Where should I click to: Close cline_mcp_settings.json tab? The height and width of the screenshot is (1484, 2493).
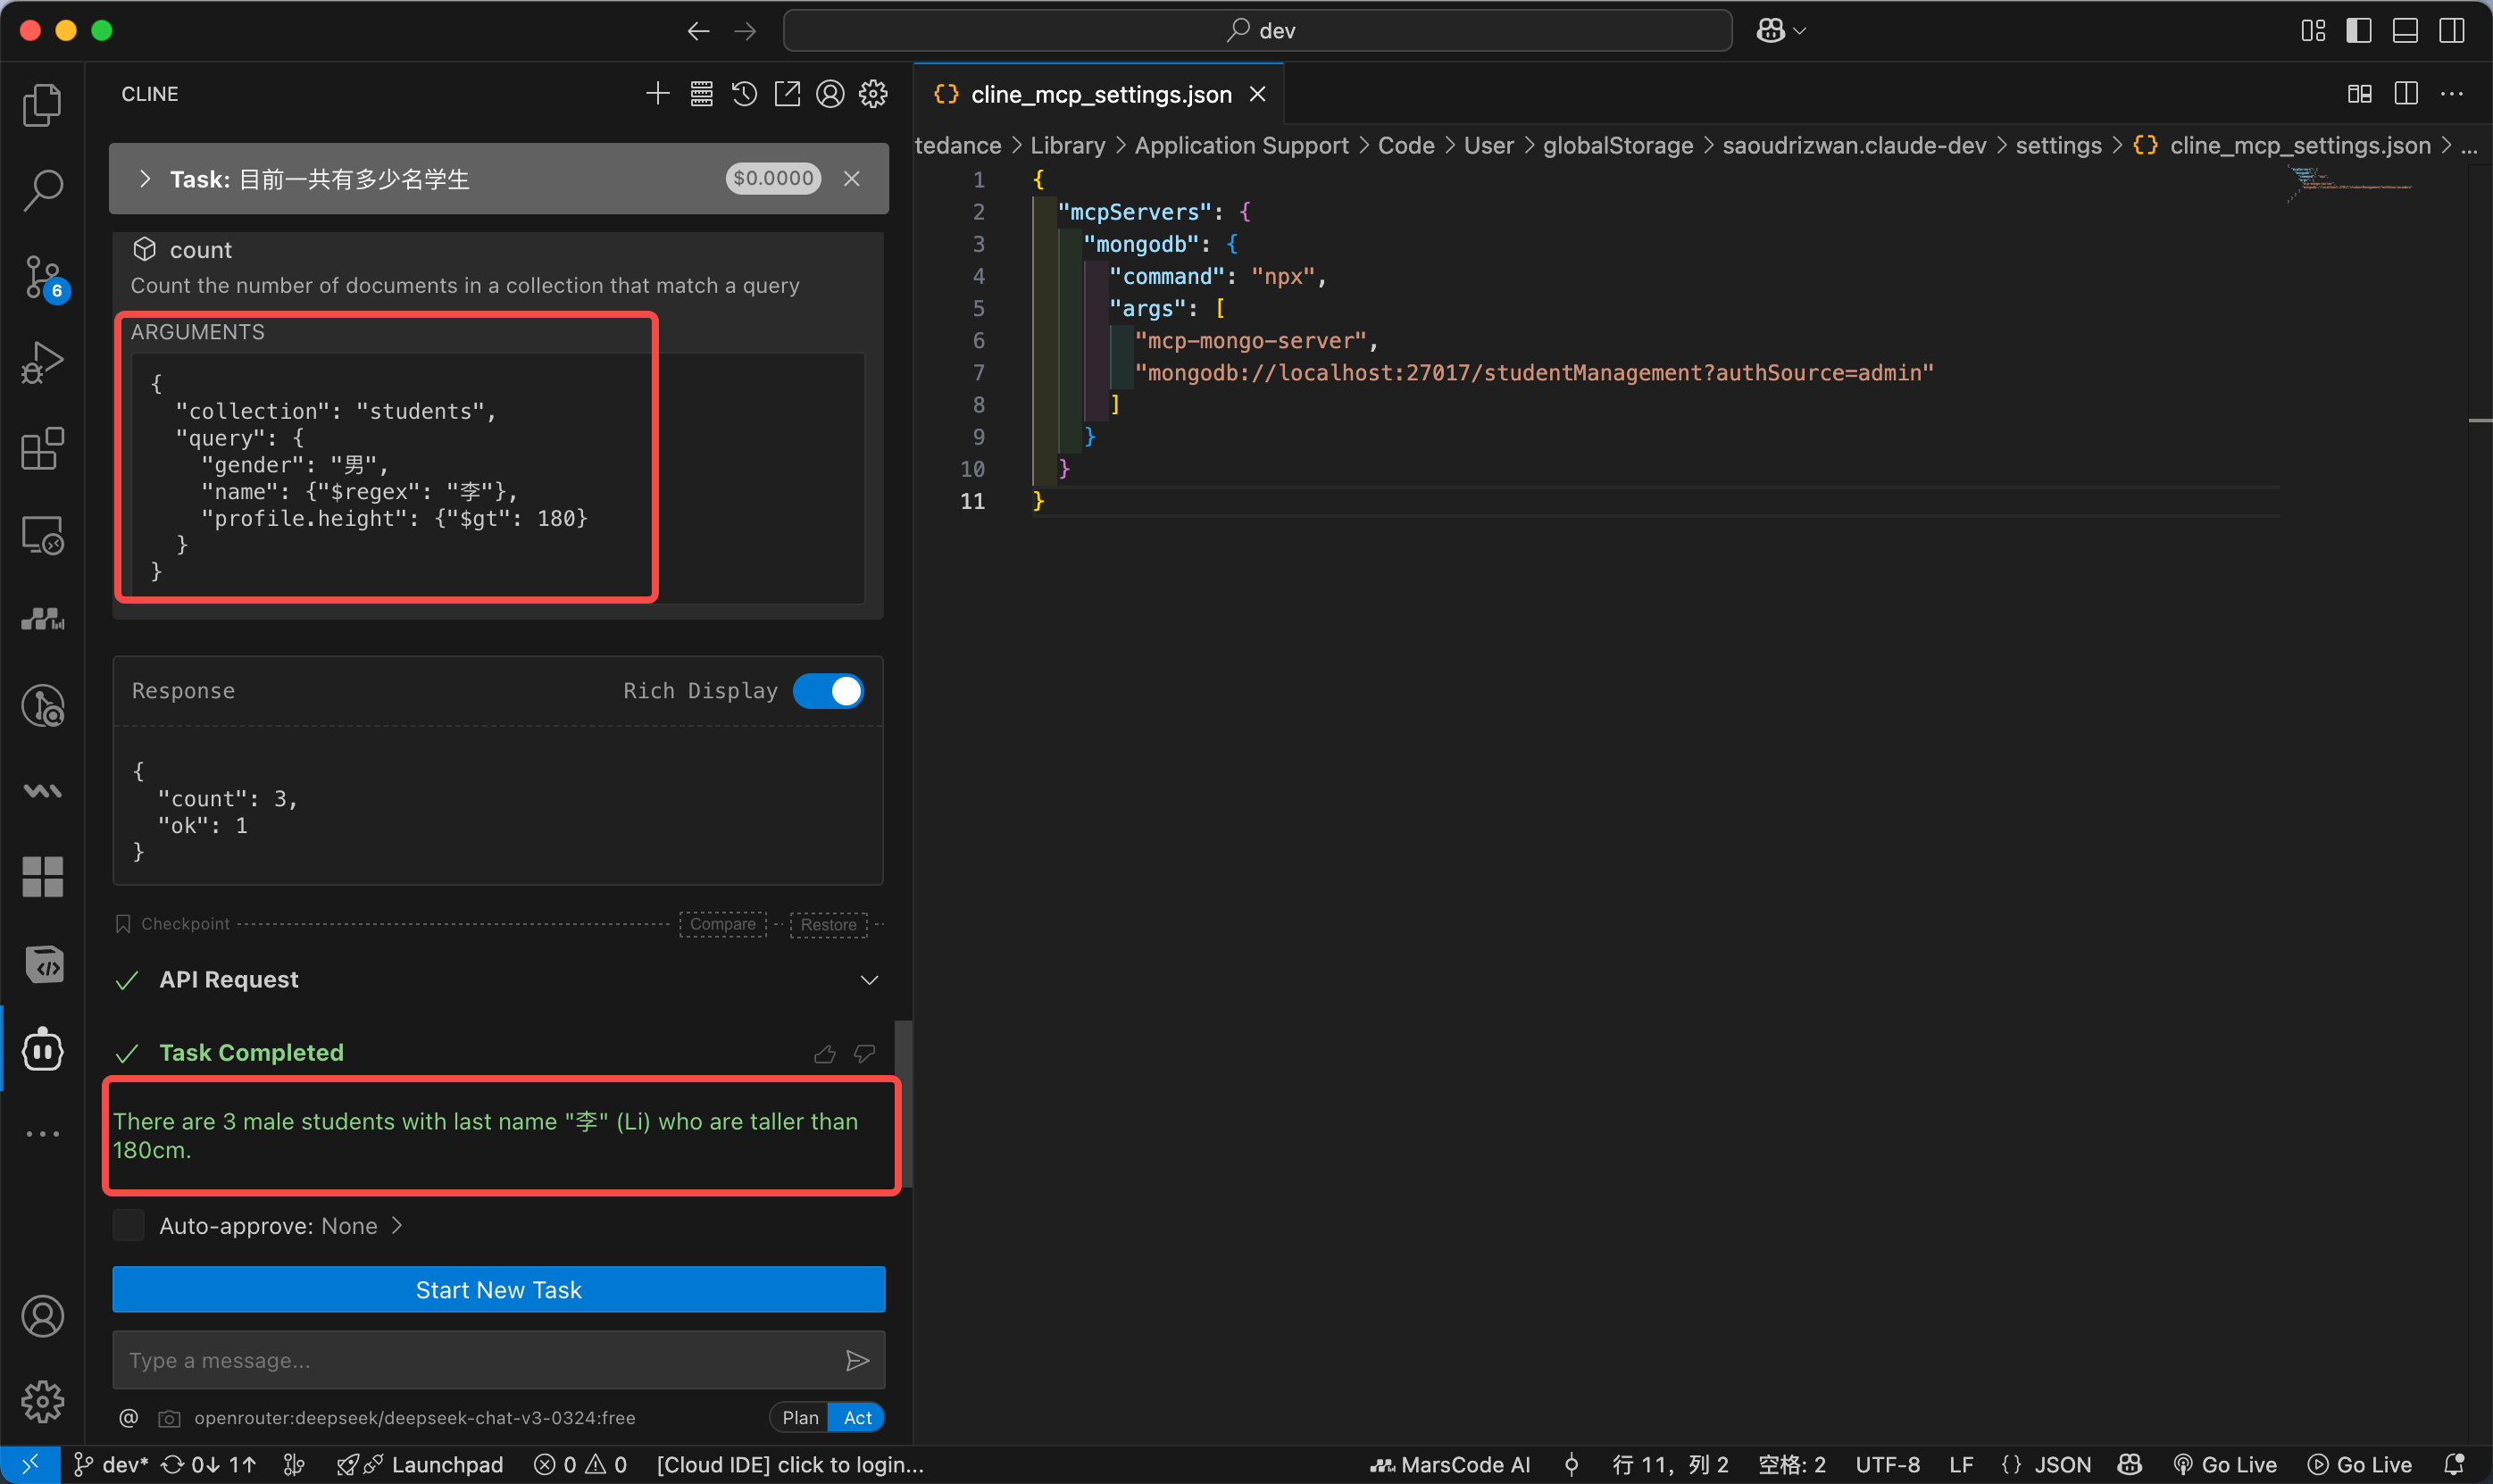pyautogui.click(x=1257, y=94)
